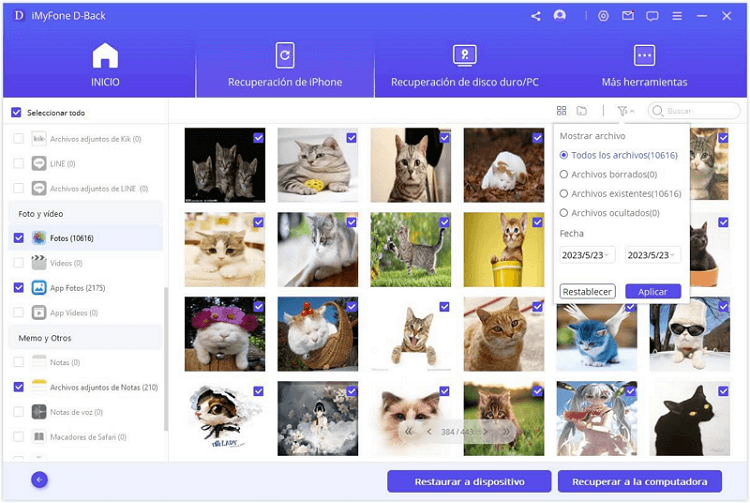Click the share icon in title bar
750x503 pixels.
(x=536, y=16)
